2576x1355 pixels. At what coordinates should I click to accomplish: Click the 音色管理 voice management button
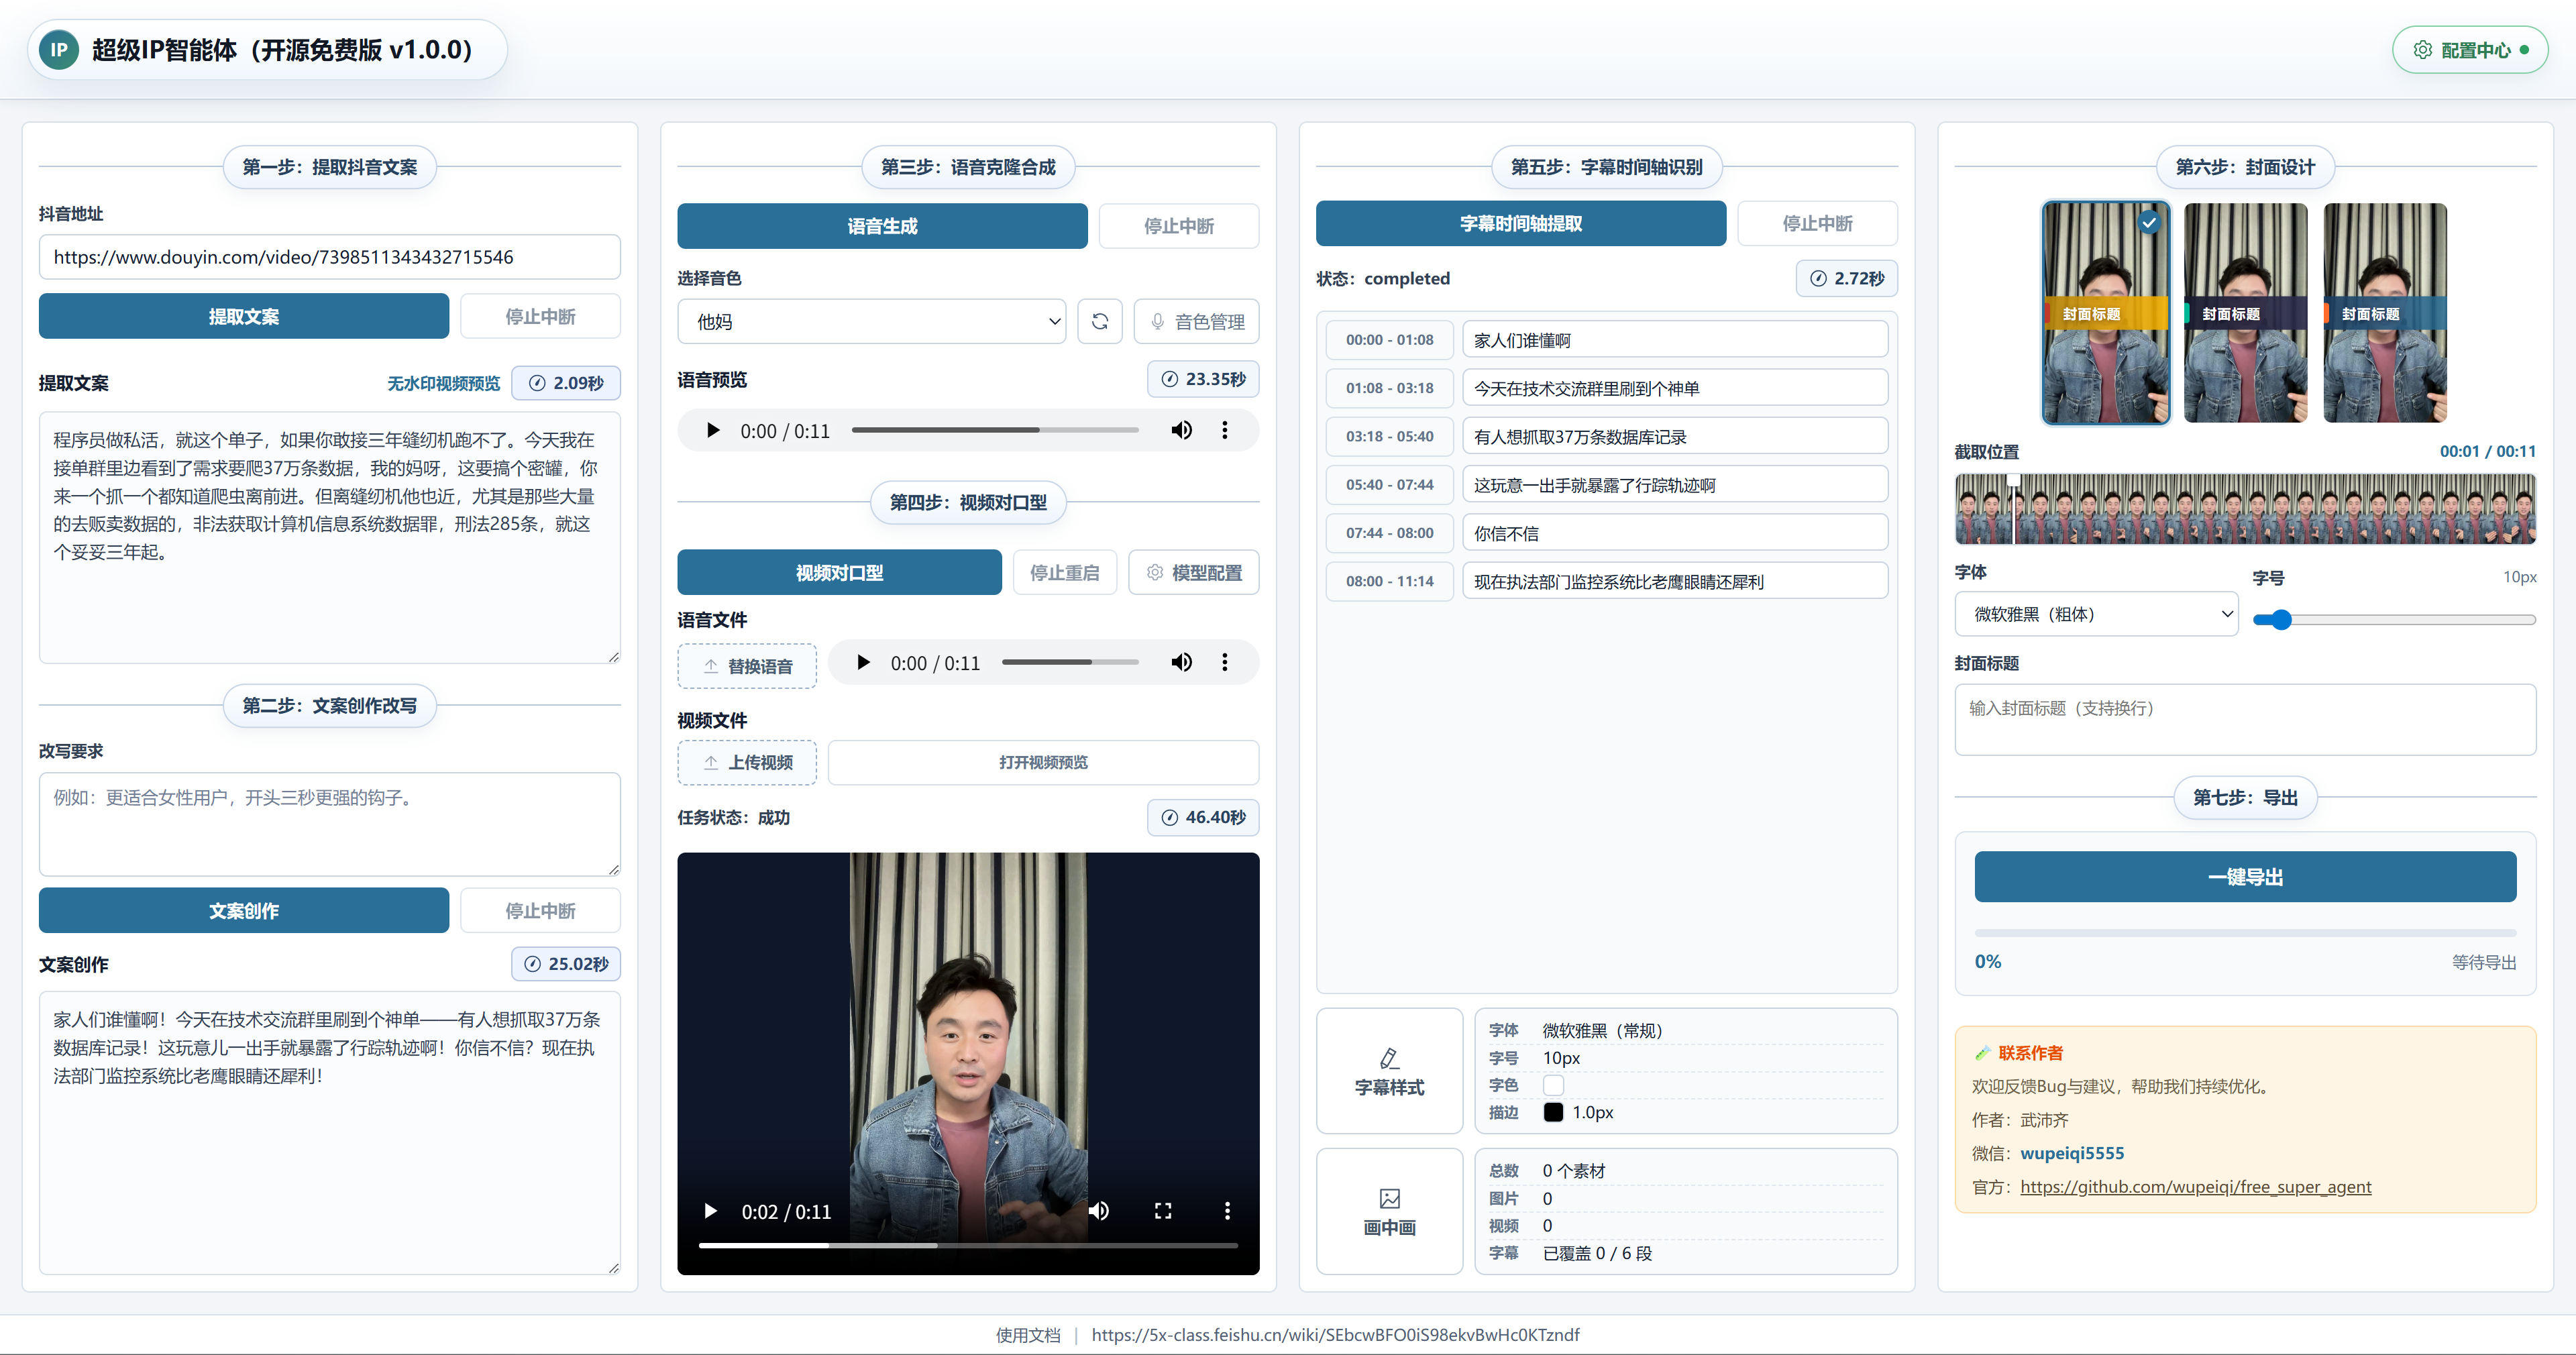[1196, 321]
